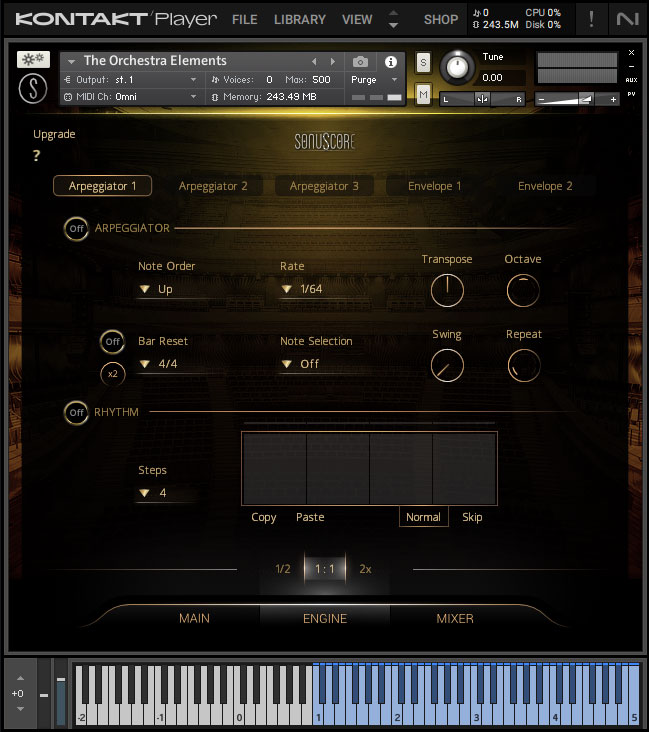
Task: Switch to Arpeggiator 2 tab
Action: point(213,186)
